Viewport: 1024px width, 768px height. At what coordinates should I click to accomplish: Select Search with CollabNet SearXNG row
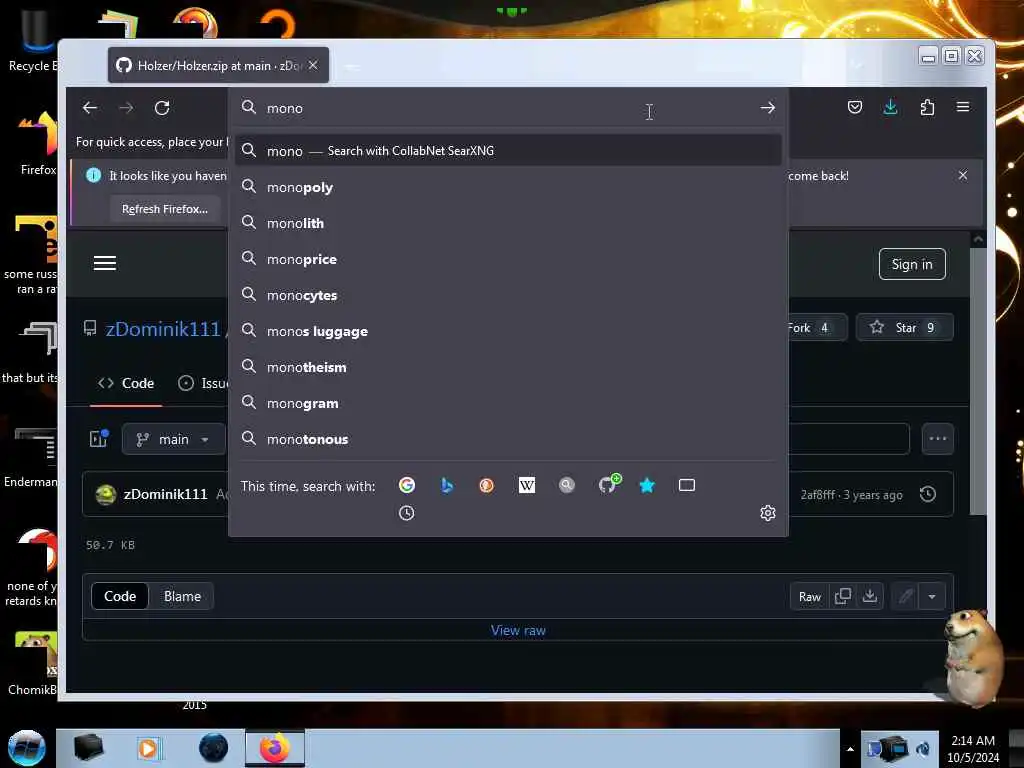point(508,151)
